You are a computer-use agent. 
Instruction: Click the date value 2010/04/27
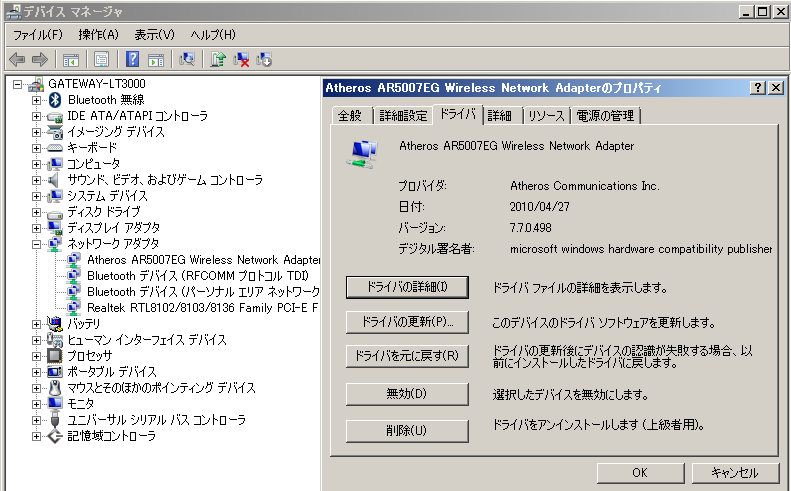click(x=539, y=207)
